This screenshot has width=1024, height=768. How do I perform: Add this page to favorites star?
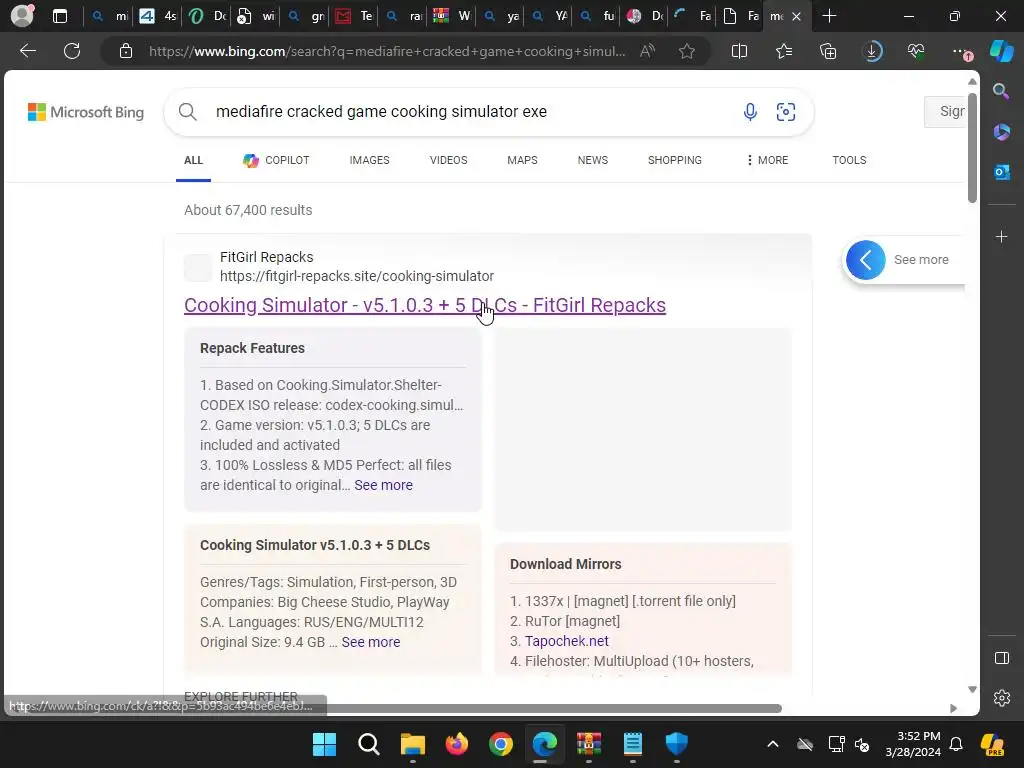[686, 51]
